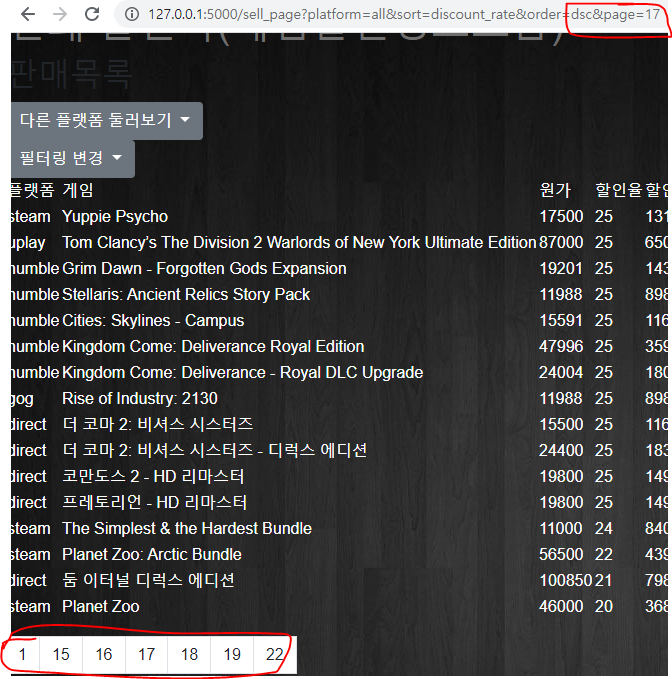Go to pagination page 15
The width and height of the screenshot is (672, 679).
(61, 654)
